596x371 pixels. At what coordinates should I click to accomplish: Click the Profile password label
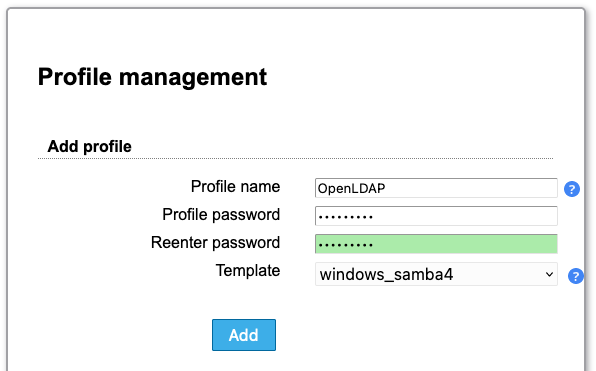(221, 215)
